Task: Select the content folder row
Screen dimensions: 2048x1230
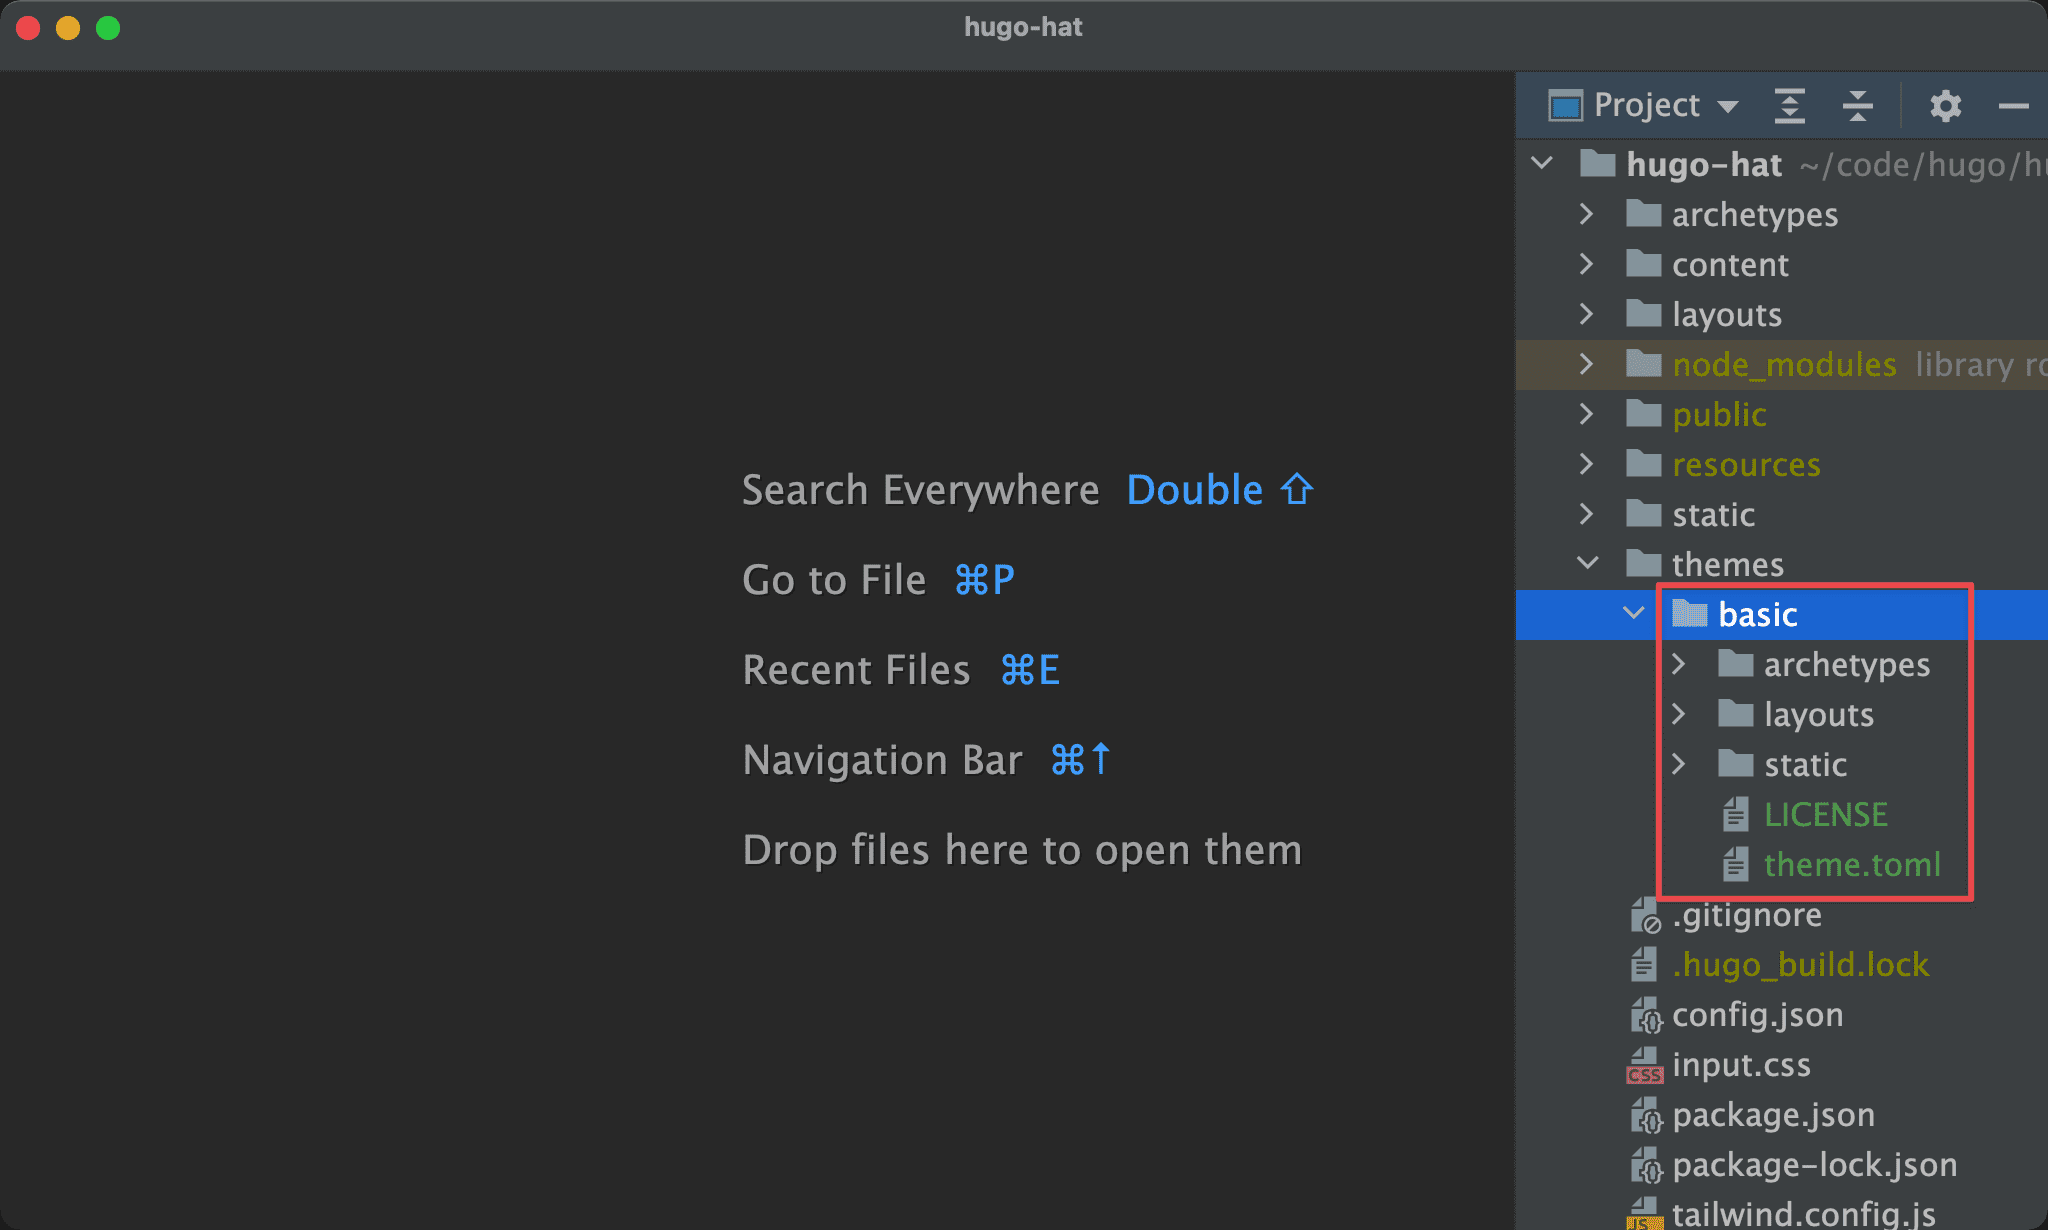Action: point(1782,264)
